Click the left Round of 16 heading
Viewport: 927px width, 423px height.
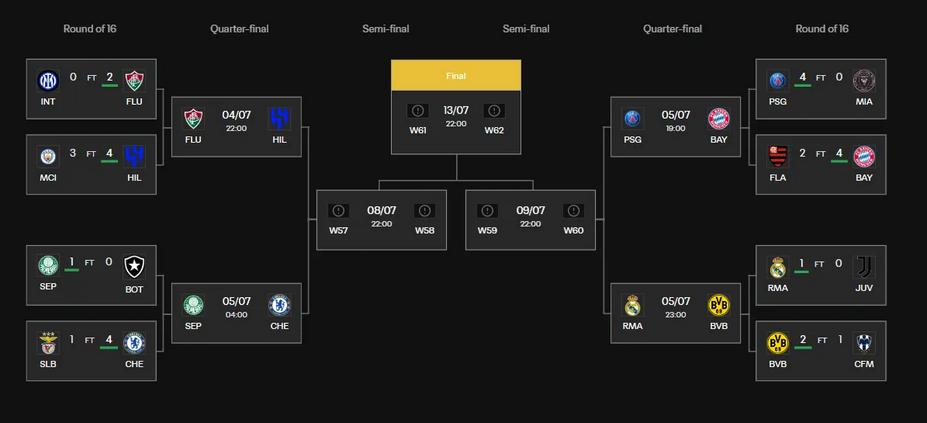[90, 28]
